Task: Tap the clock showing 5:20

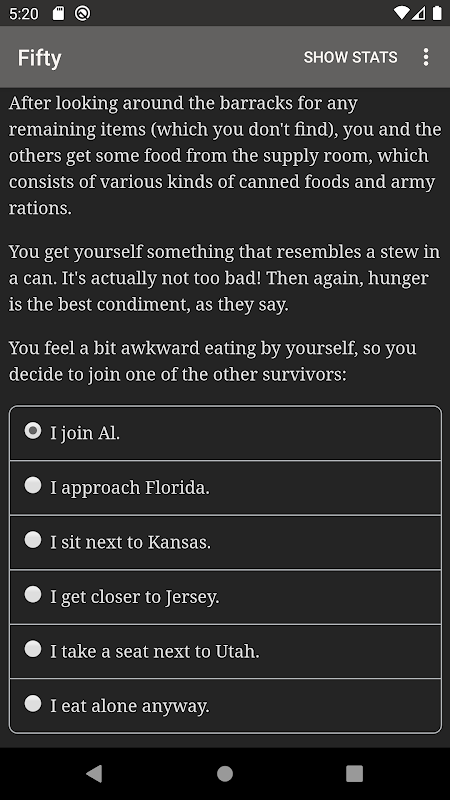Action: (x=24, y=13)
